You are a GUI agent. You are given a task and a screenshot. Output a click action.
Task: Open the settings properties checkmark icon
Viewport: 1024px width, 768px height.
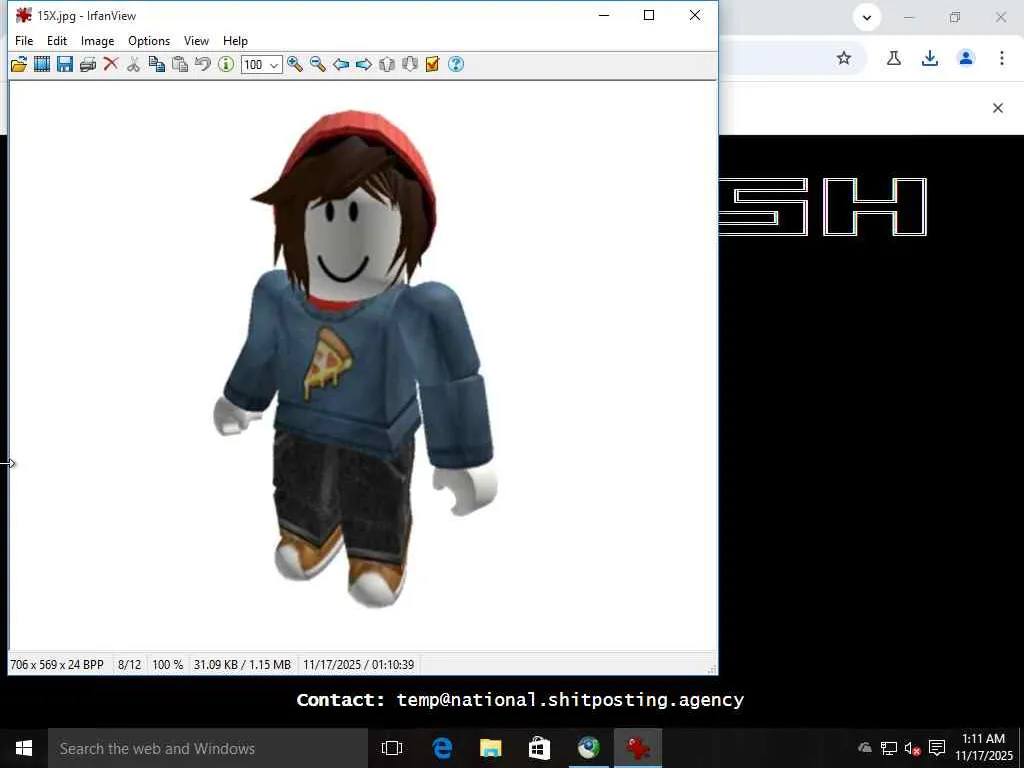pos(432,64)
